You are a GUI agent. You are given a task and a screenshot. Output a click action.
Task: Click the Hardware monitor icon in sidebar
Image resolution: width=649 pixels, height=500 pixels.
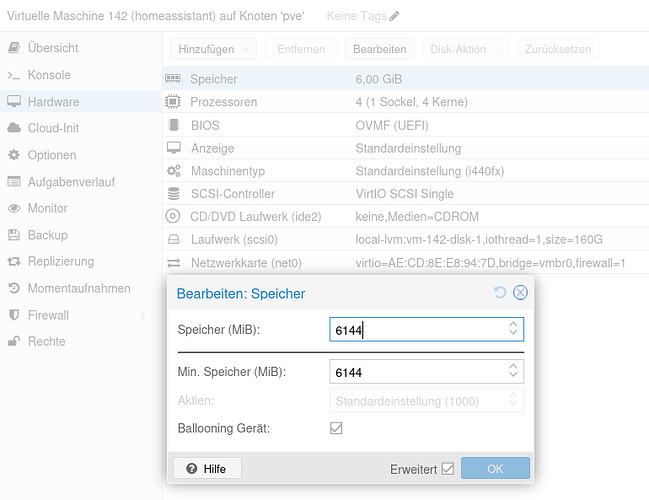(14, 101)
